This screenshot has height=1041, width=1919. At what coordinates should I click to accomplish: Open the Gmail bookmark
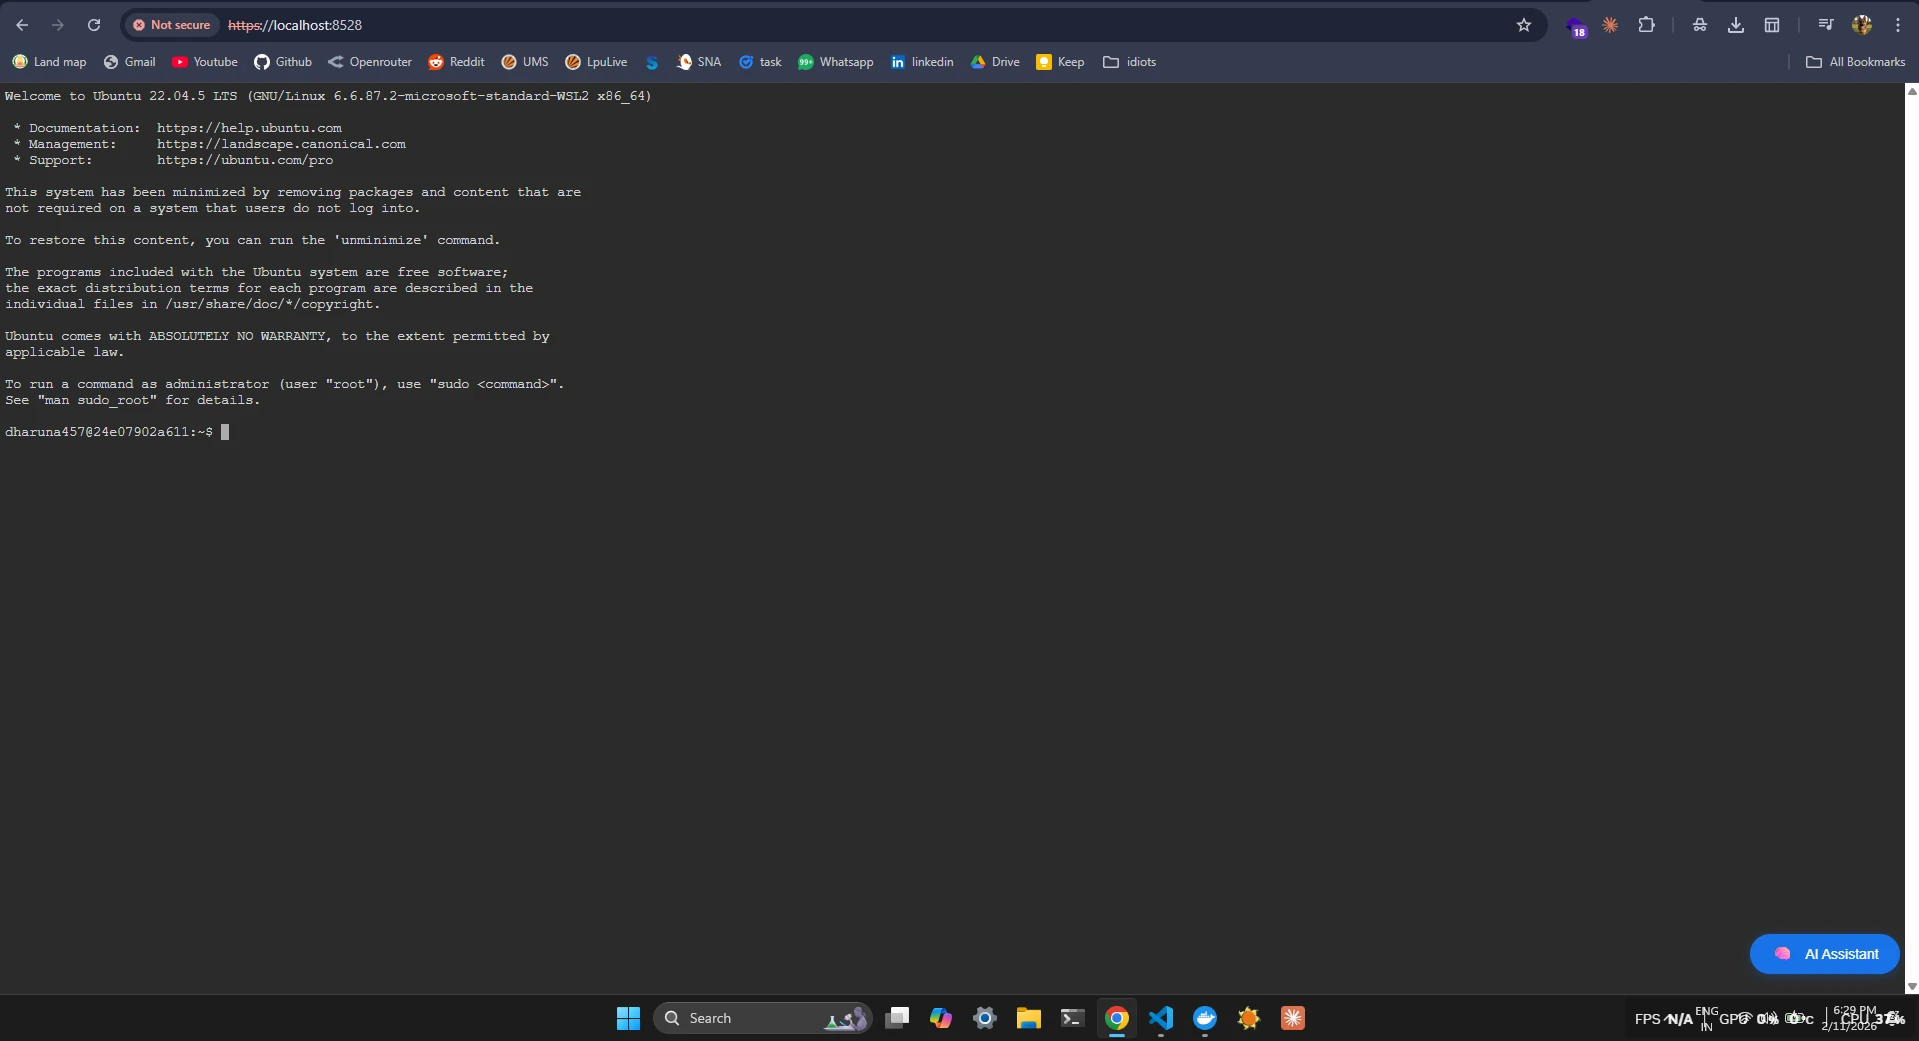point(128,62)
